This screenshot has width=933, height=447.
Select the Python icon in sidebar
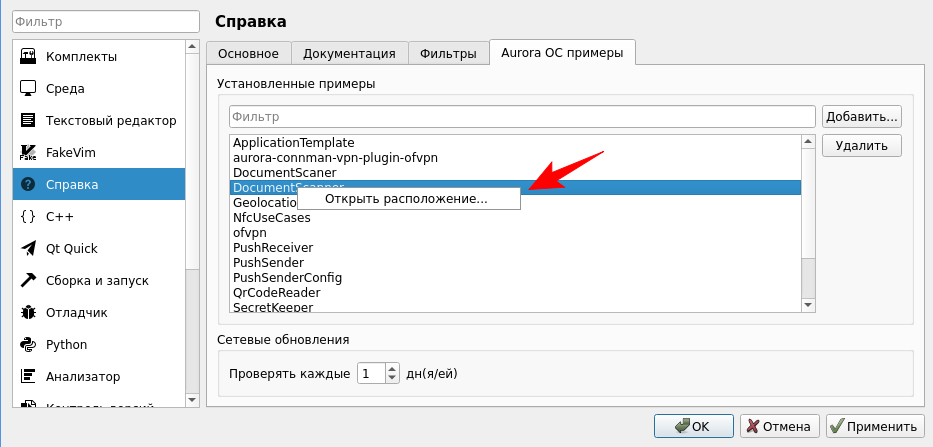28,344
